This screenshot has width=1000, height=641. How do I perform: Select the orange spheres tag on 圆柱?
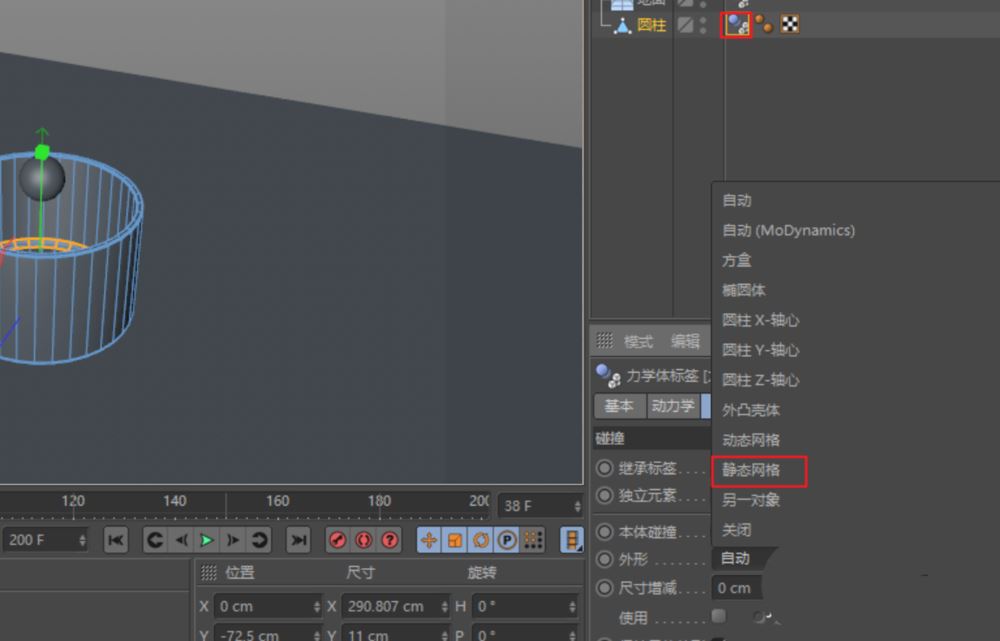tap(763, 24)
